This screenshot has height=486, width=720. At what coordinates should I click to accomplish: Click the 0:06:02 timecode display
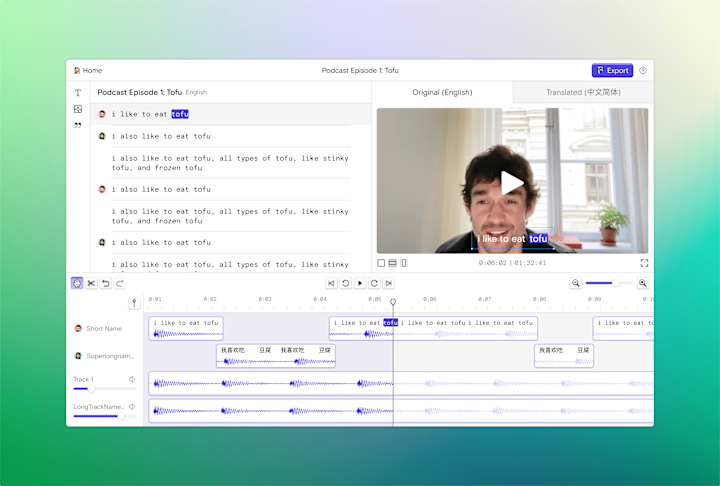[492, 263]
